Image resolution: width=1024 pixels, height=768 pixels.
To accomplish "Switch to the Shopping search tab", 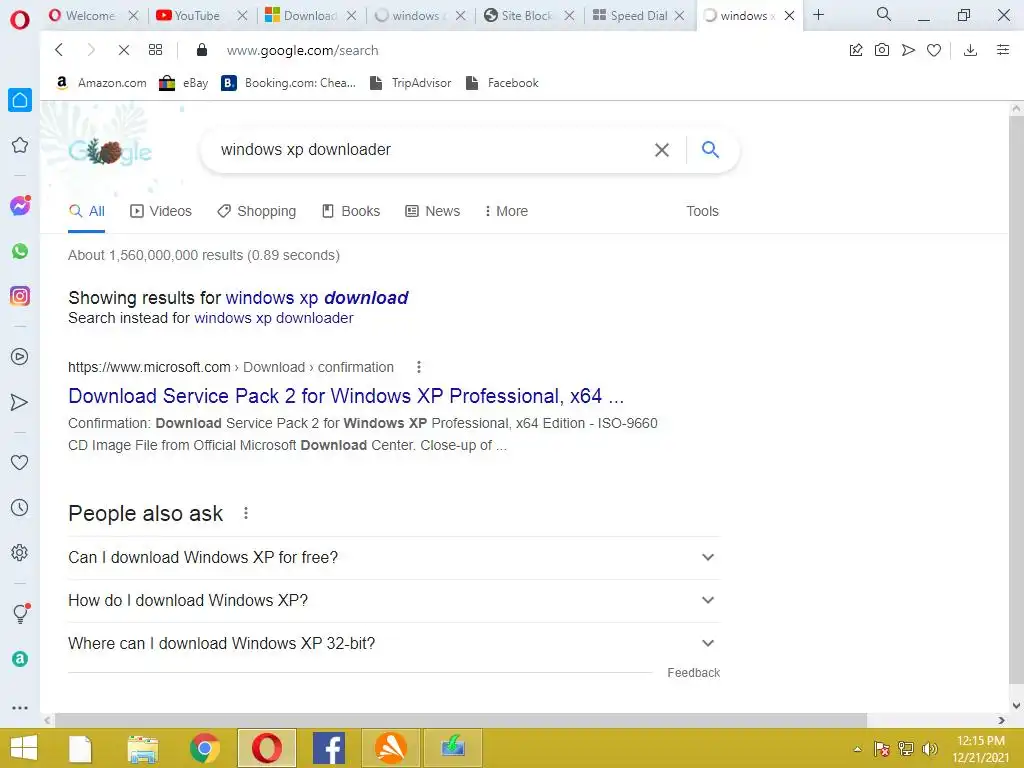I will click(257, 211).
